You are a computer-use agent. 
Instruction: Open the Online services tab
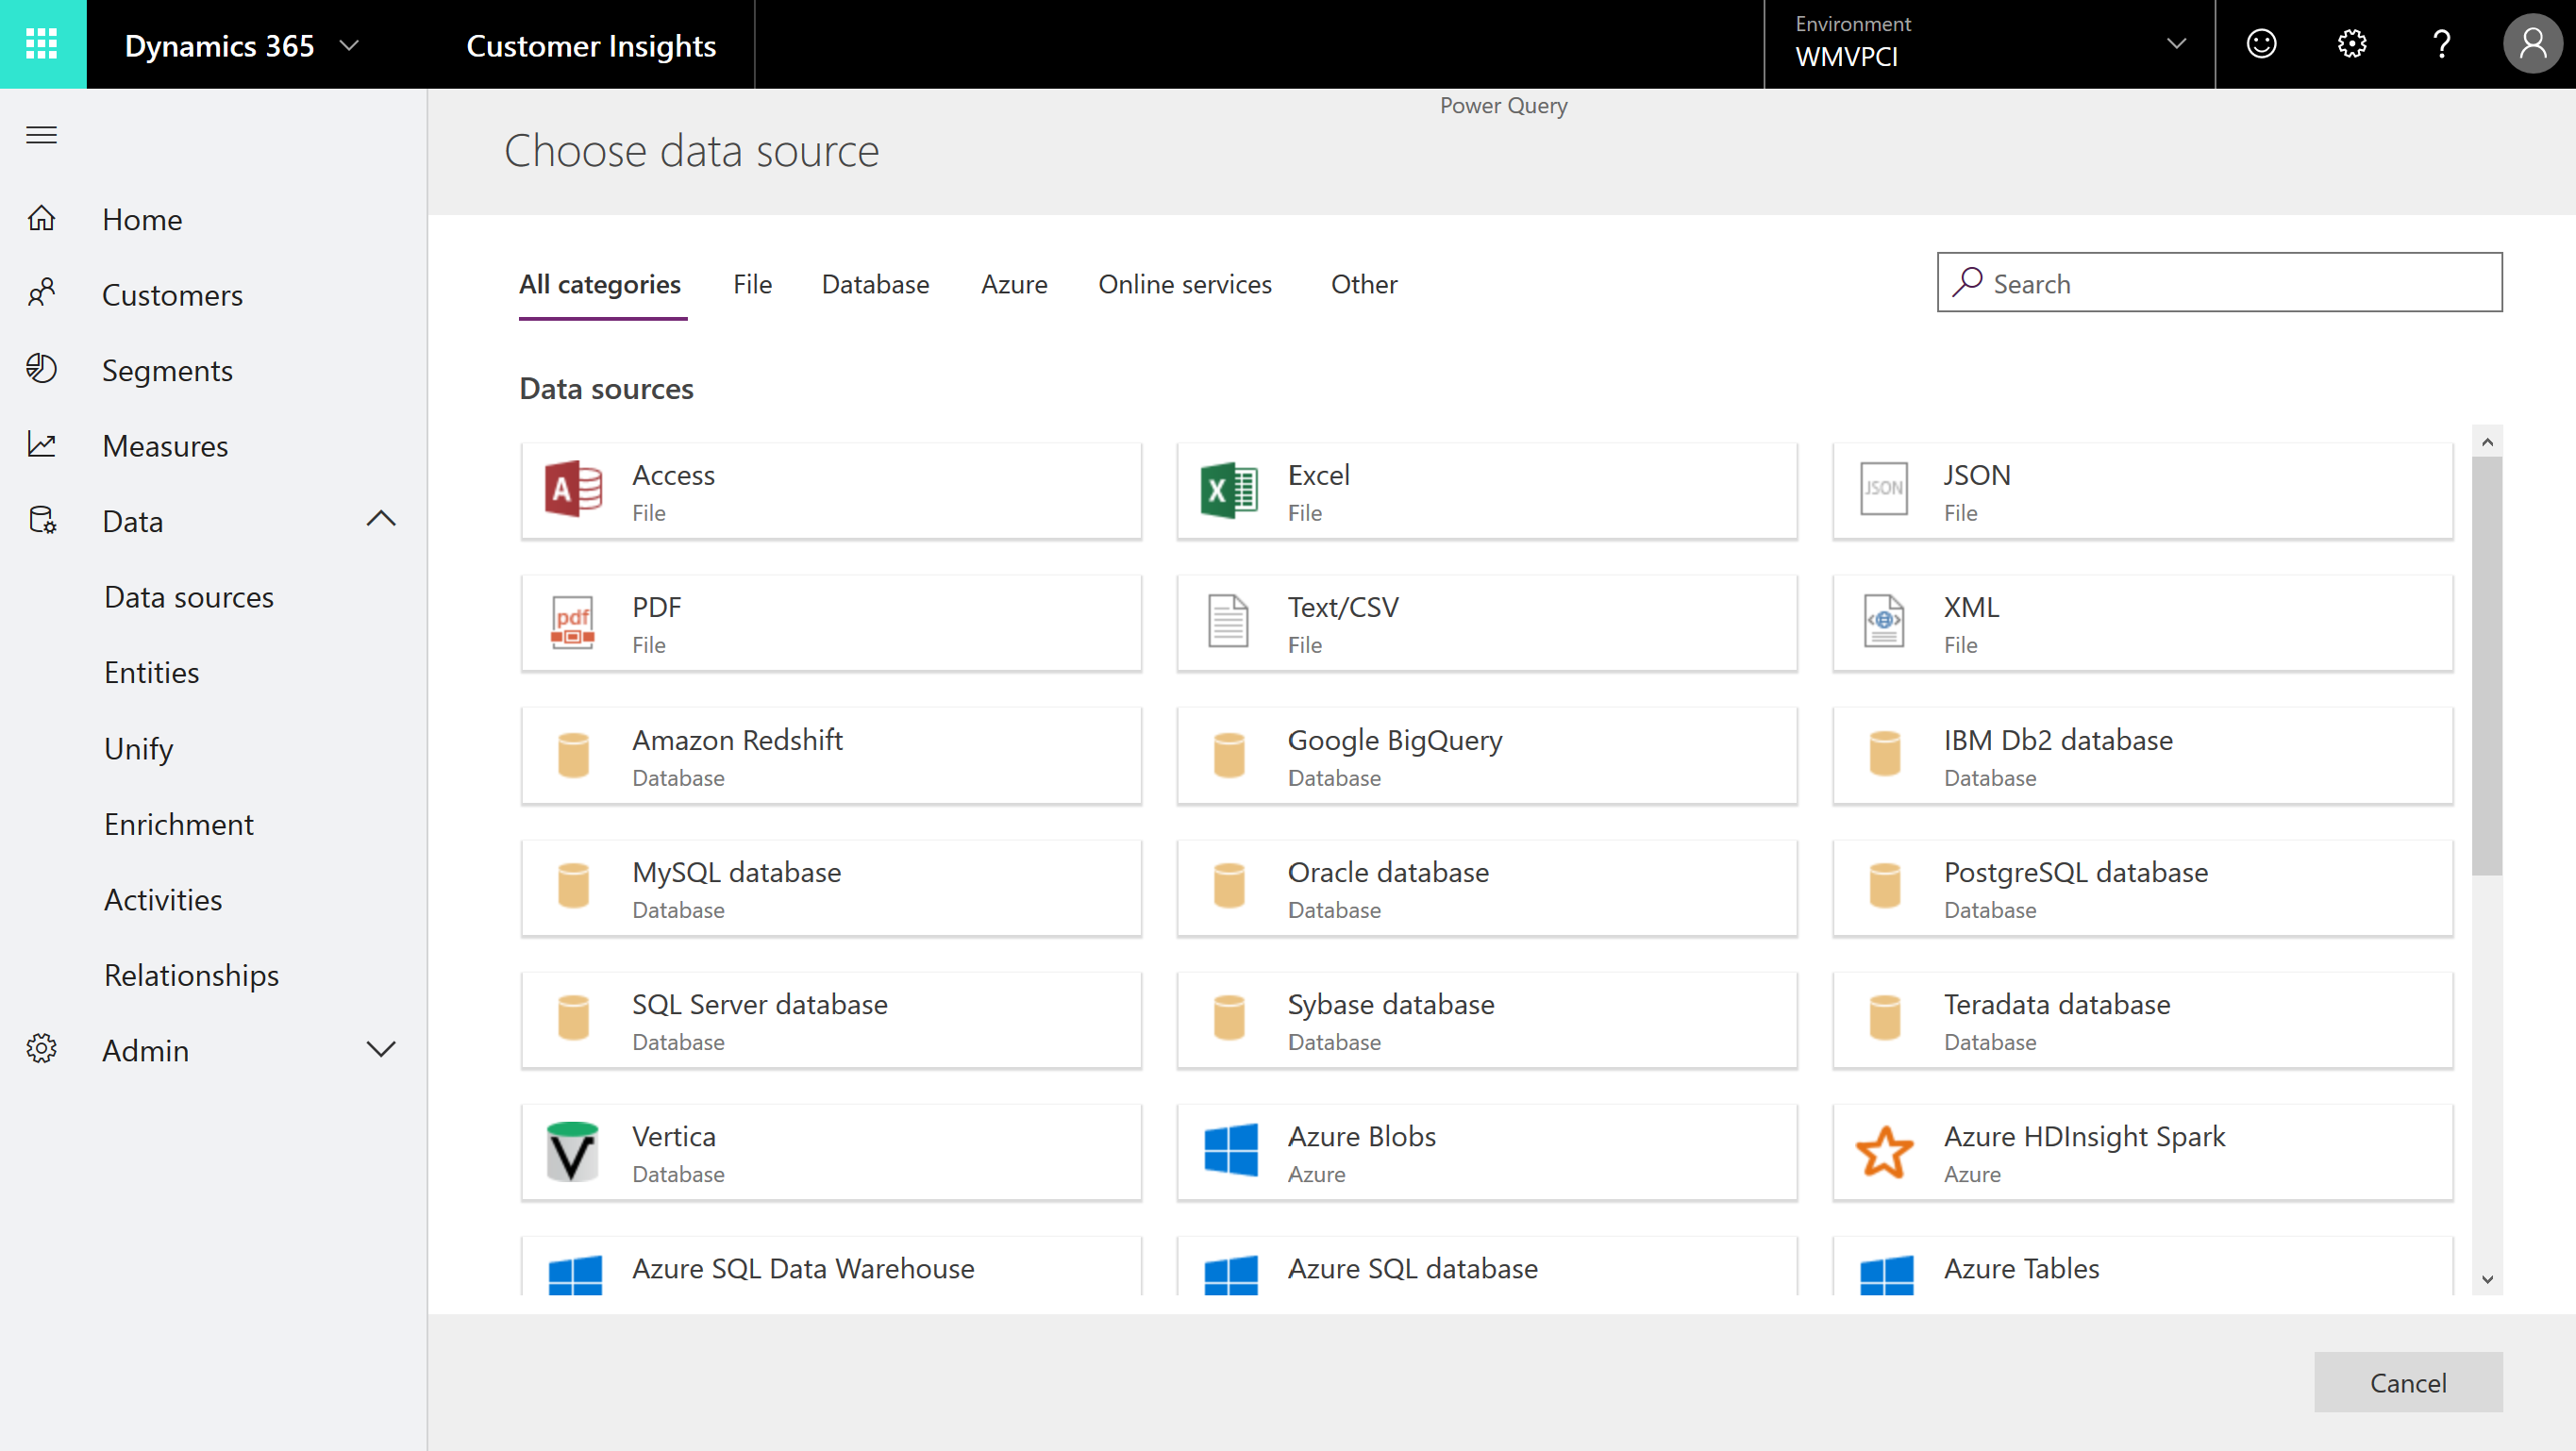click(1185, 284)
